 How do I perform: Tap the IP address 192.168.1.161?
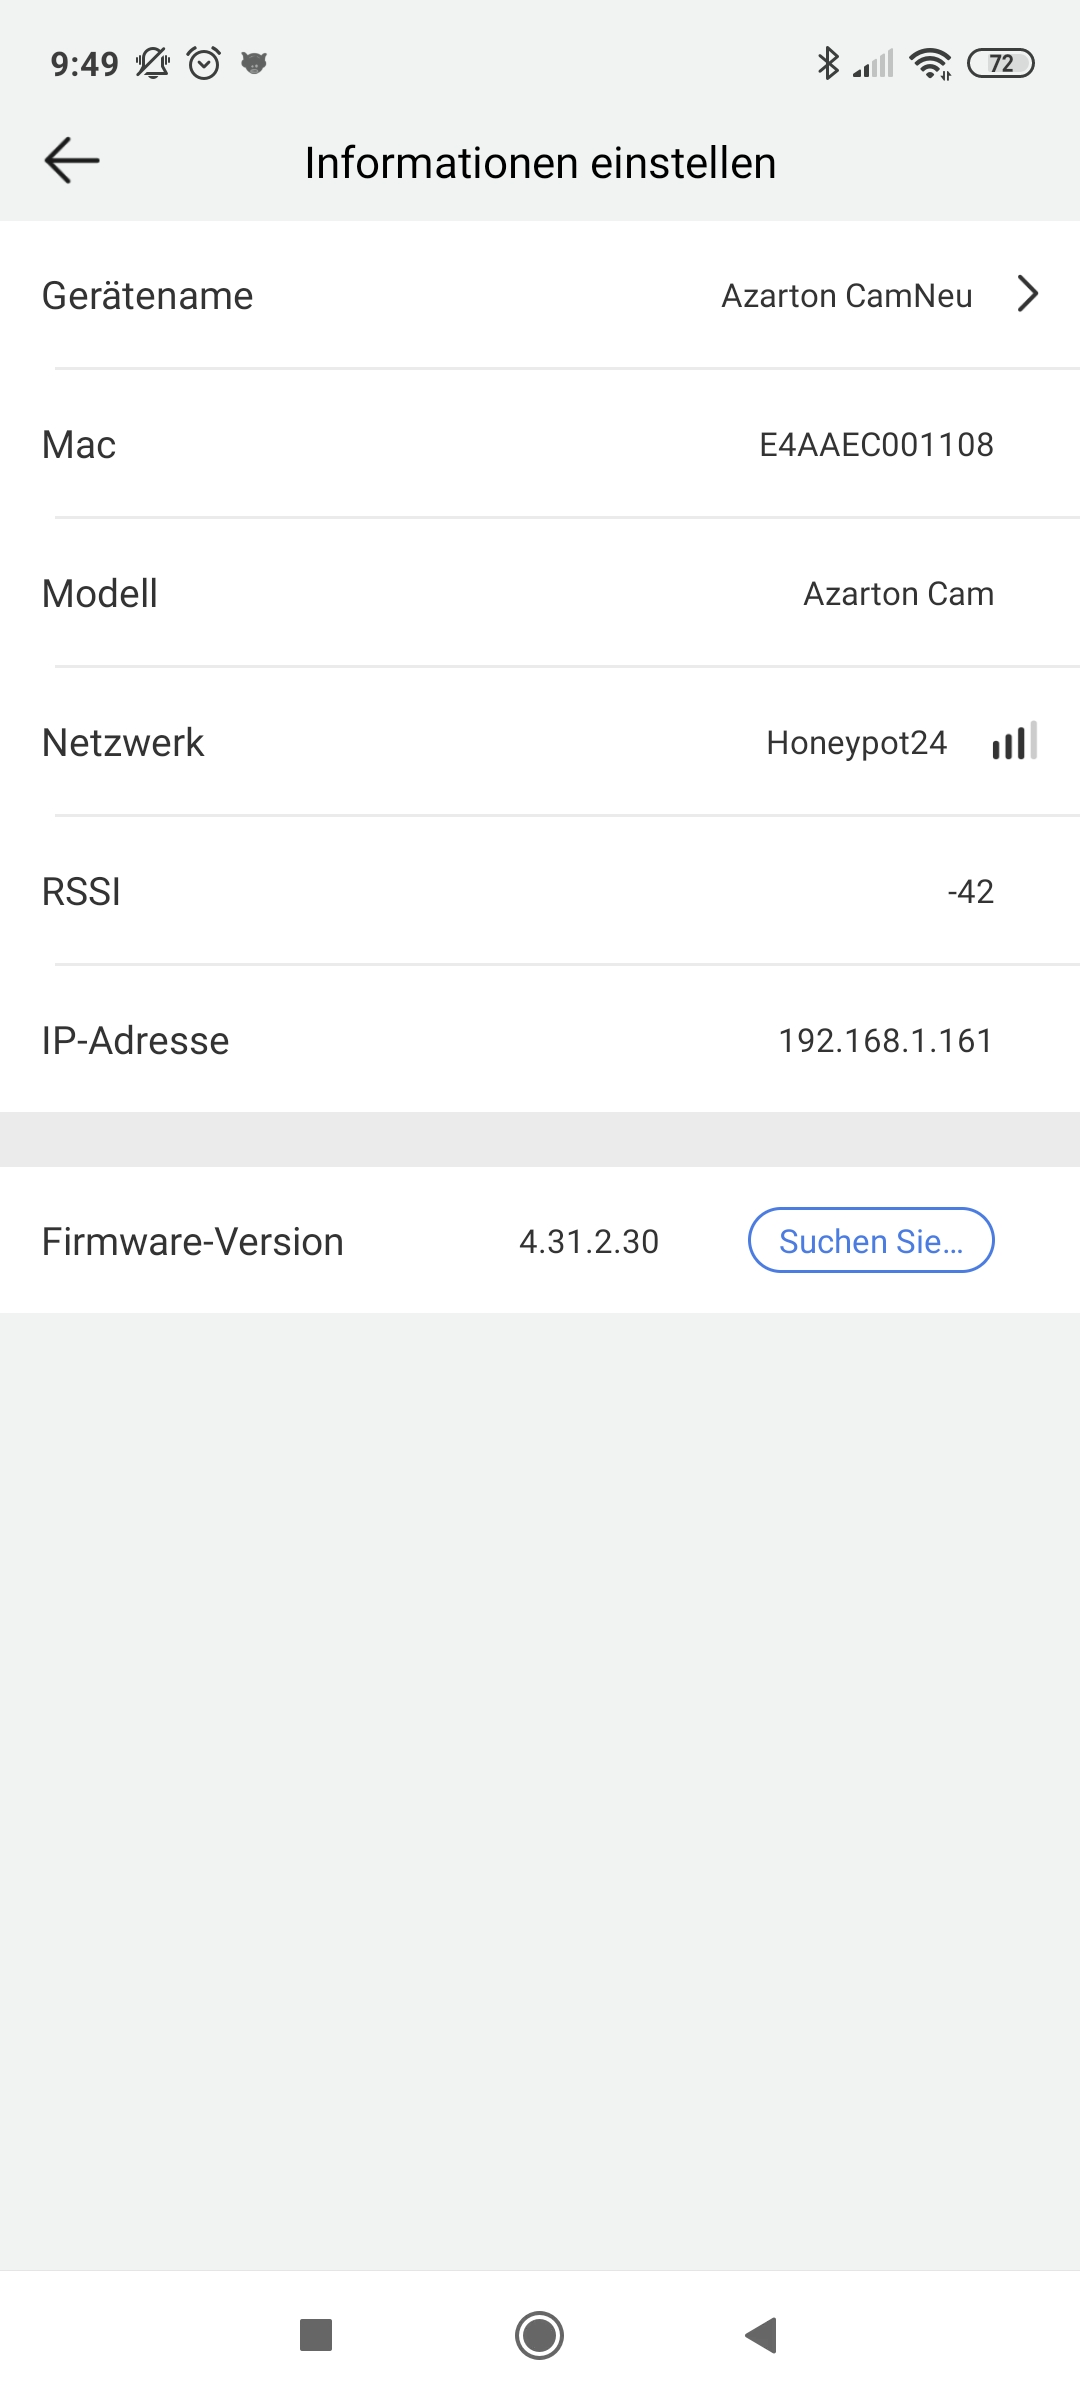click(x=885, y=1041)
